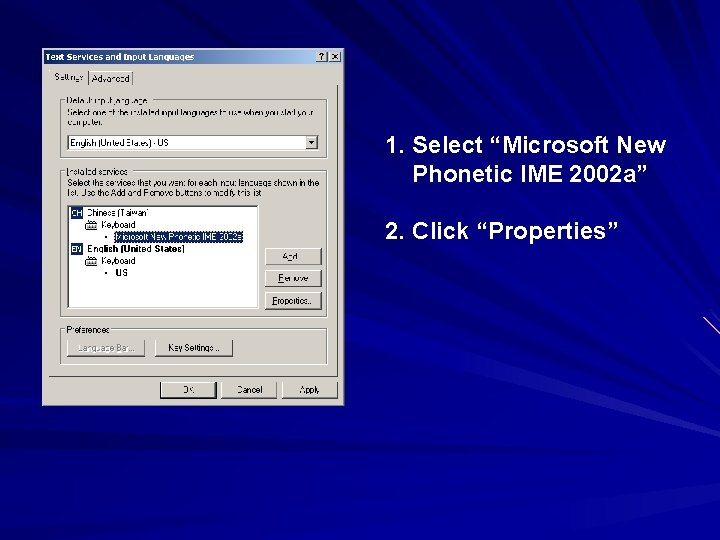The image size is (720, 540).
Task: Switch to the Advanced tab
Action: 110,79
